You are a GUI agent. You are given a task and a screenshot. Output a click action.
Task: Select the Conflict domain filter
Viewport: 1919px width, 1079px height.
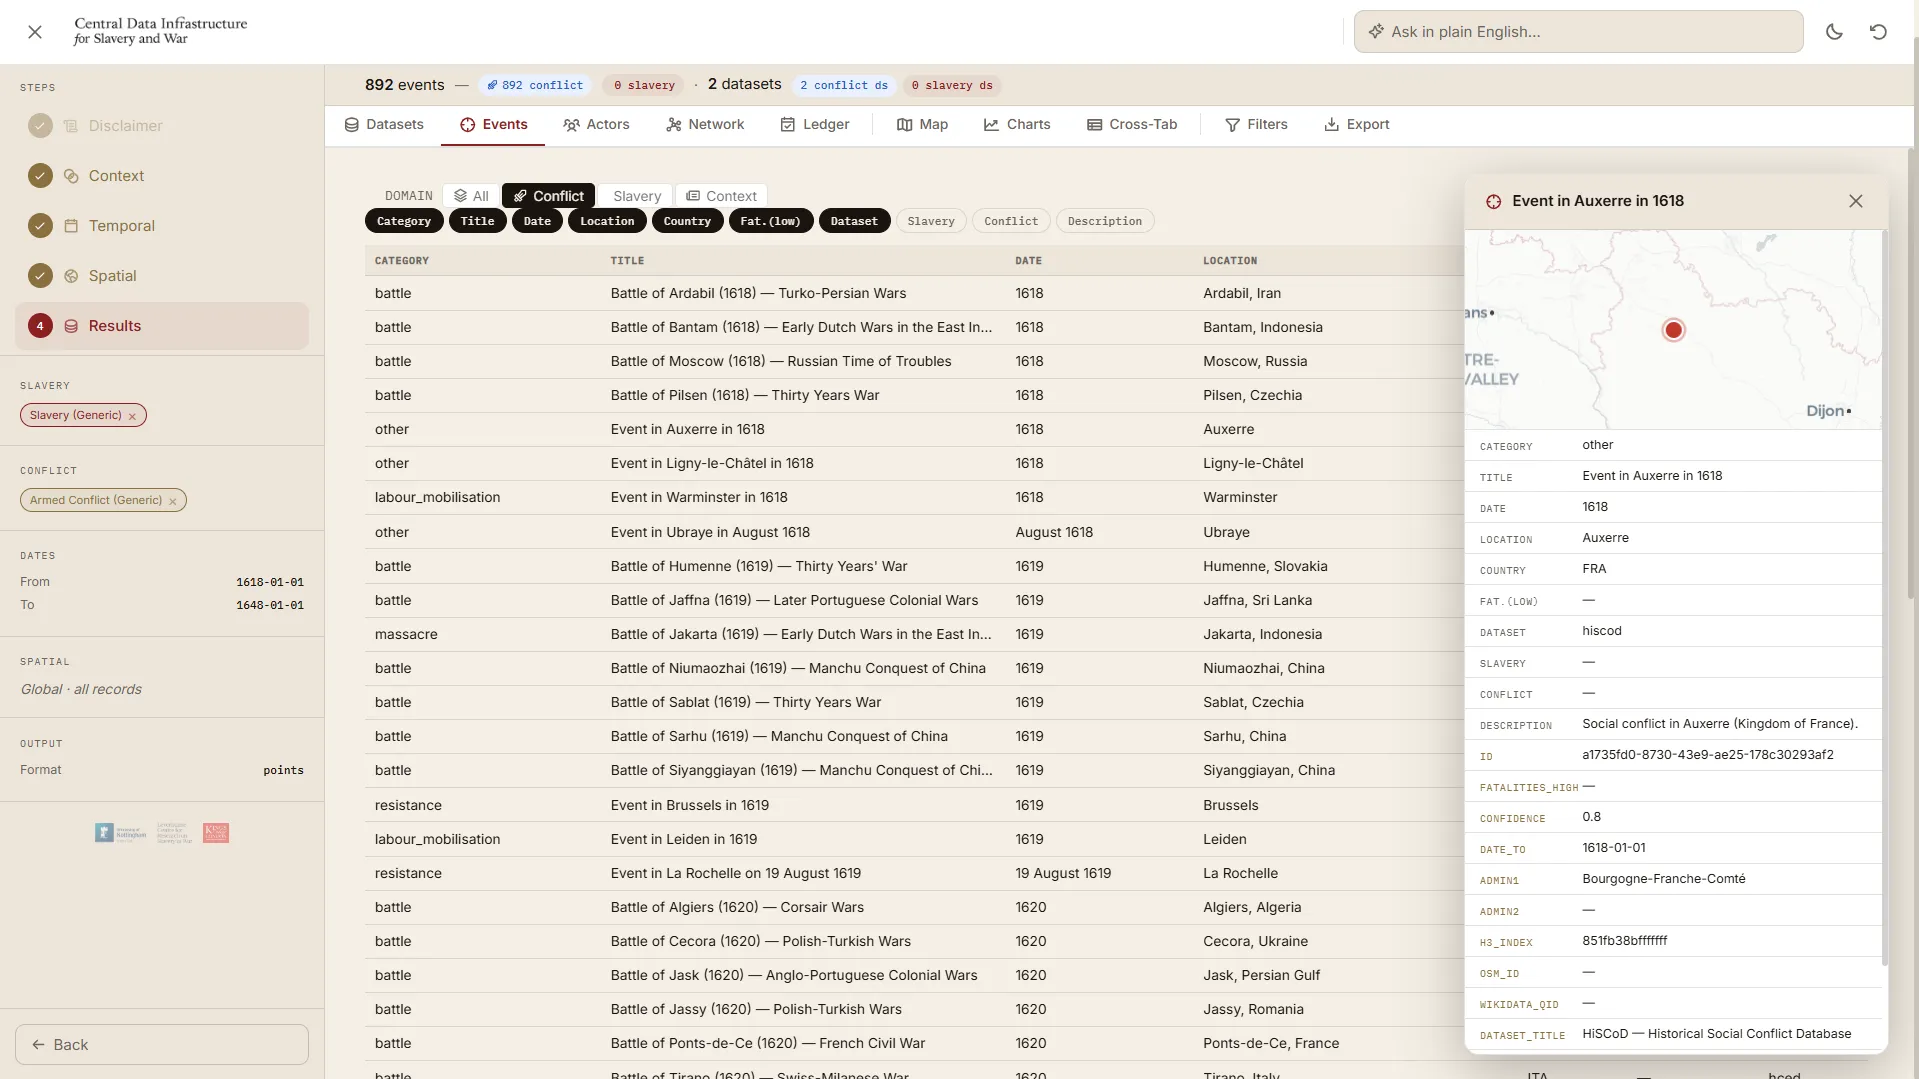tap(548, 196)
